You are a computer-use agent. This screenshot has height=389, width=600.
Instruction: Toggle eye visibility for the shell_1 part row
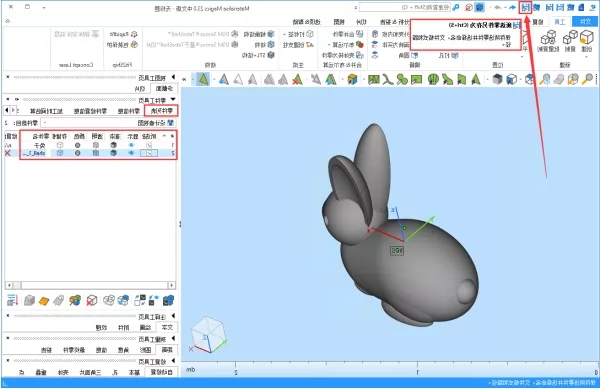tap(131, 153)
